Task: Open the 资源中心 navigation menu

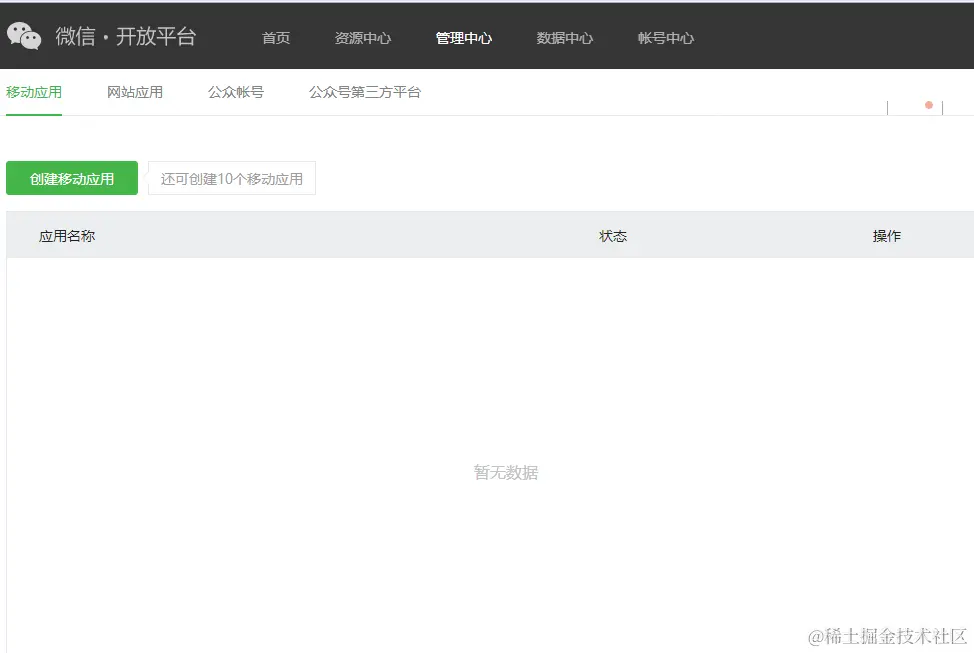Action: pos(362,37)
